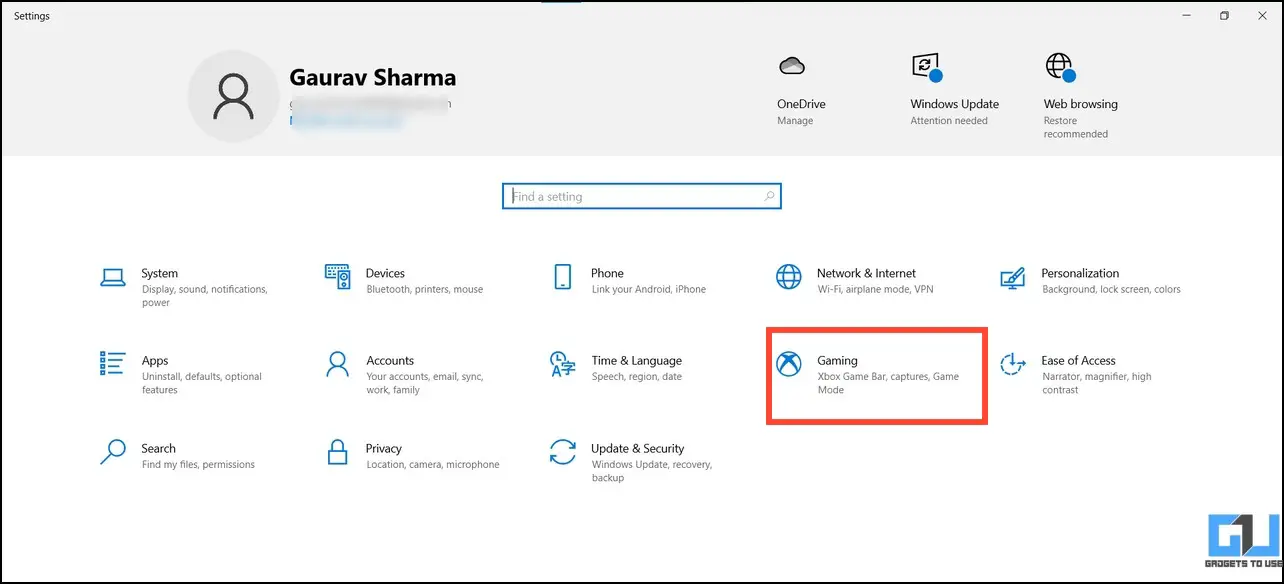Select the Phone icon
Screen dimensions: 1284x584
(x=563, y=277)
